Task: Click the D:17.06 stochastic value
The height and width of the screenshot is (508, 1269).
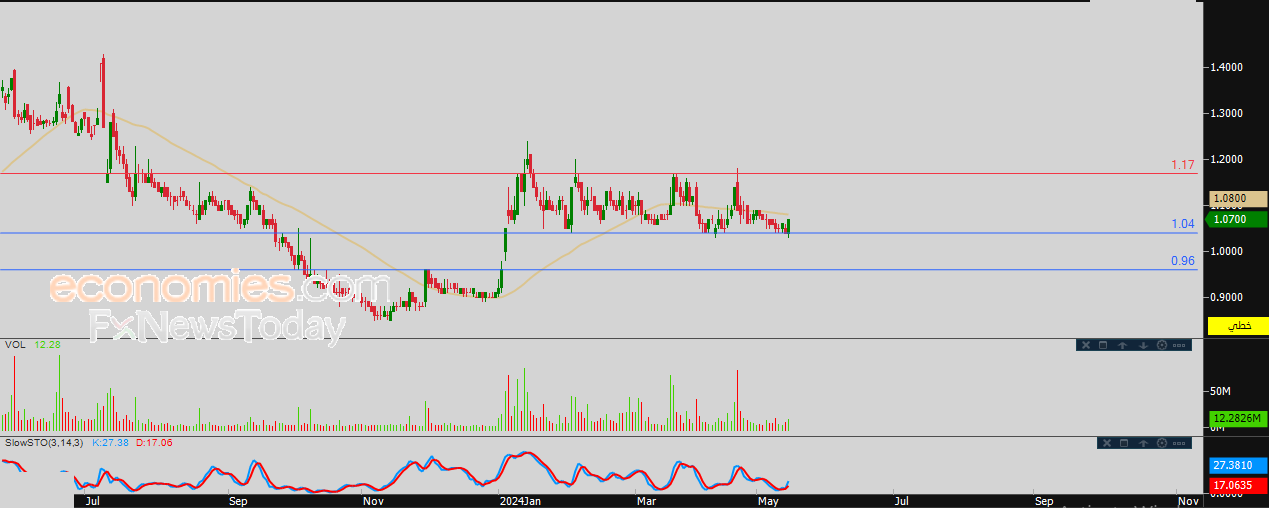Action: pos(154,442)
